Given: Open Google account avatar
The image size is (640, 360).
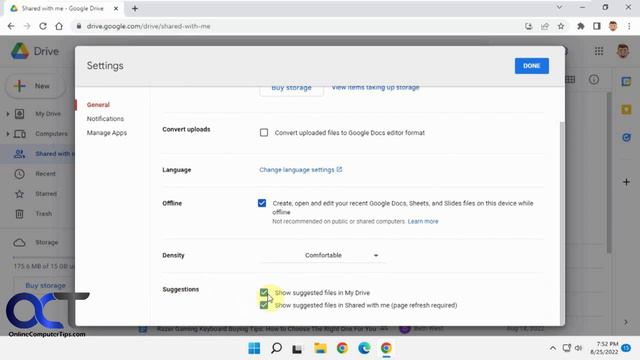Looking at the screenshot, I should coord(622,51).
